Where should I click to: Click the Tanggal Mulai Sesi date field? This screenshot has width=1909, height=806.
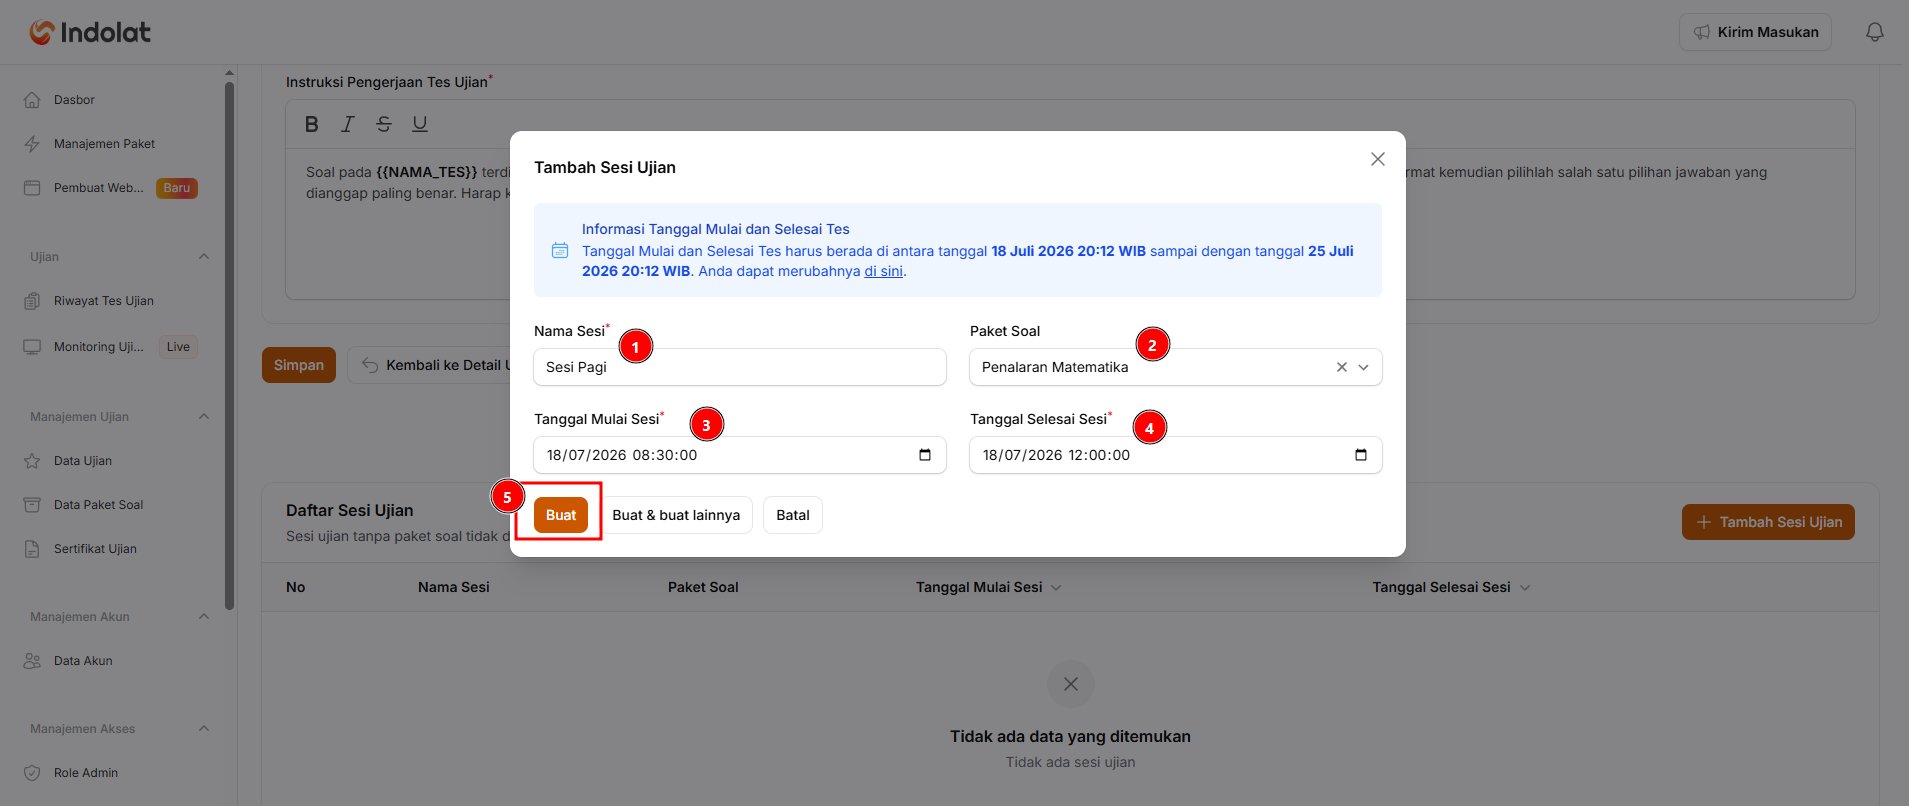coord(740,455)
